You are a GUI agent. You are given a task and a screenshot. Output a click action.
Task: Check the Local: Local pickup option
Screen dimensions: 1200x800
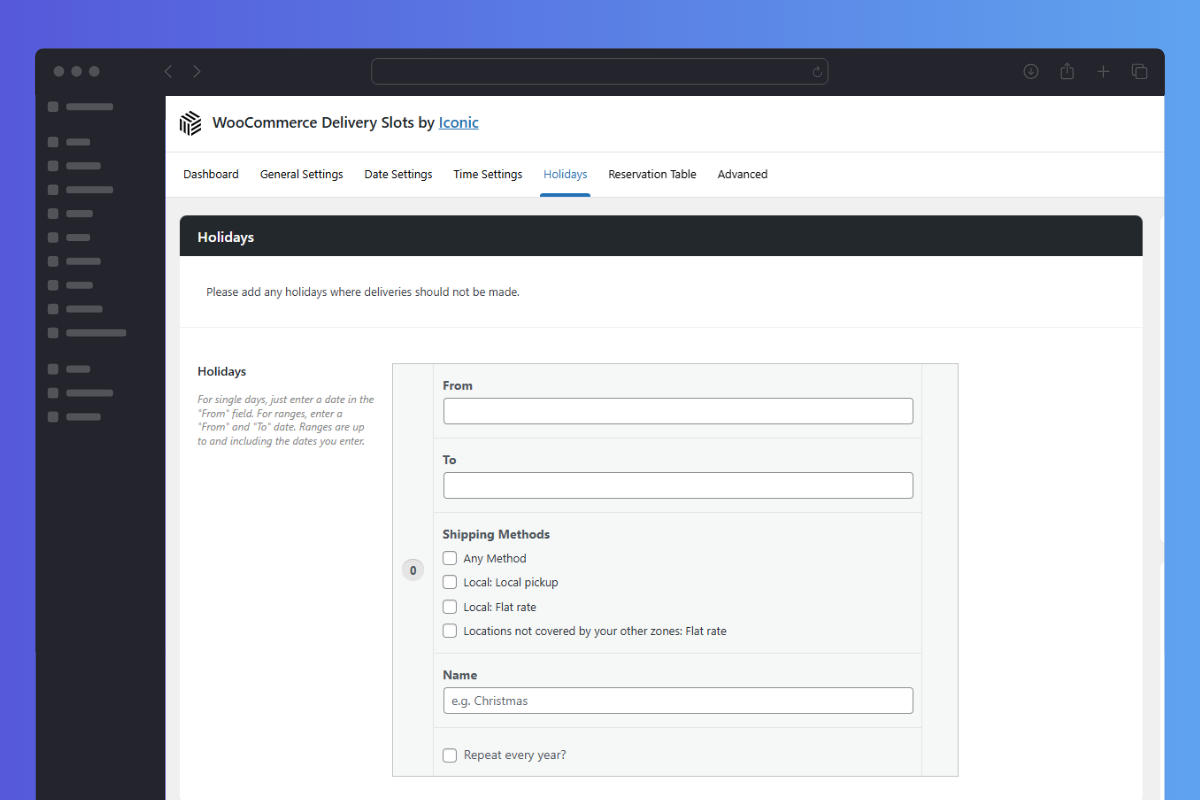[449, 582]
